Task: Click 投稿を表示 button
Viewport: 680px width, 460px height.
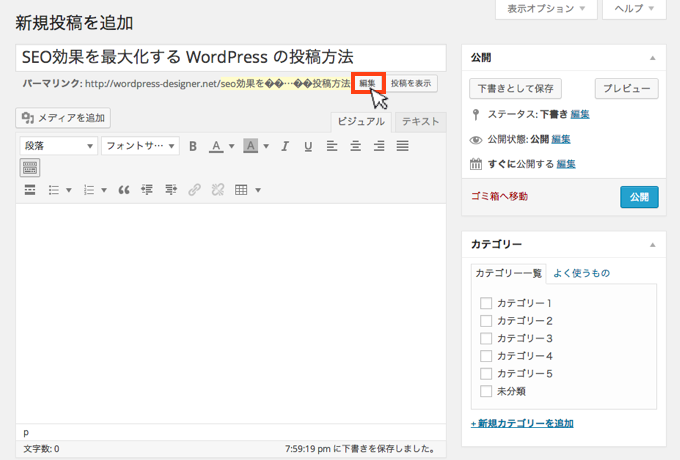Action: pyautogui.click(x=411, y=83)
